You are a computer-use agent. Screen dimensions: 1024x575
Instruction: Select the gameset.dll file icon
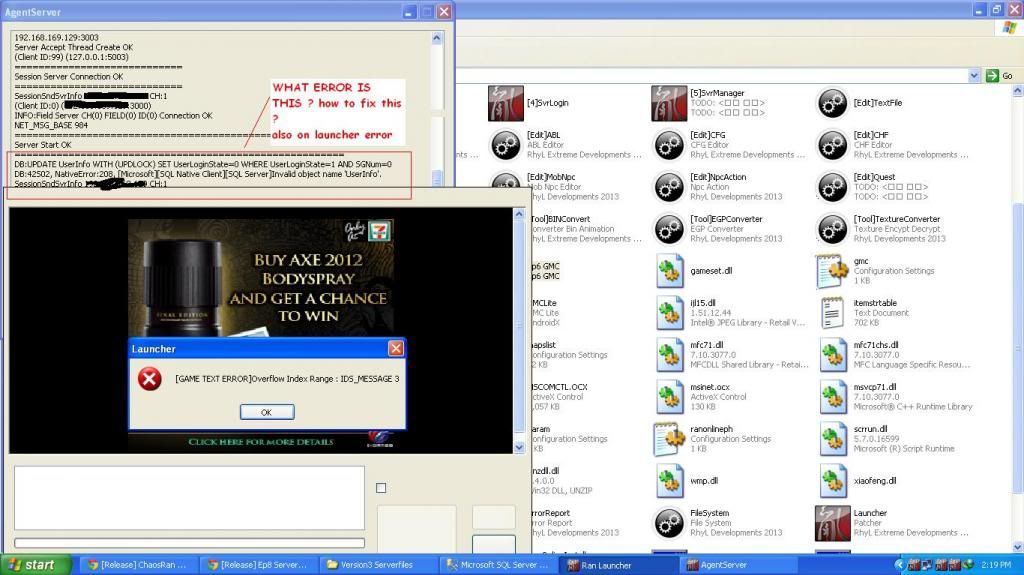pos(669,272)
